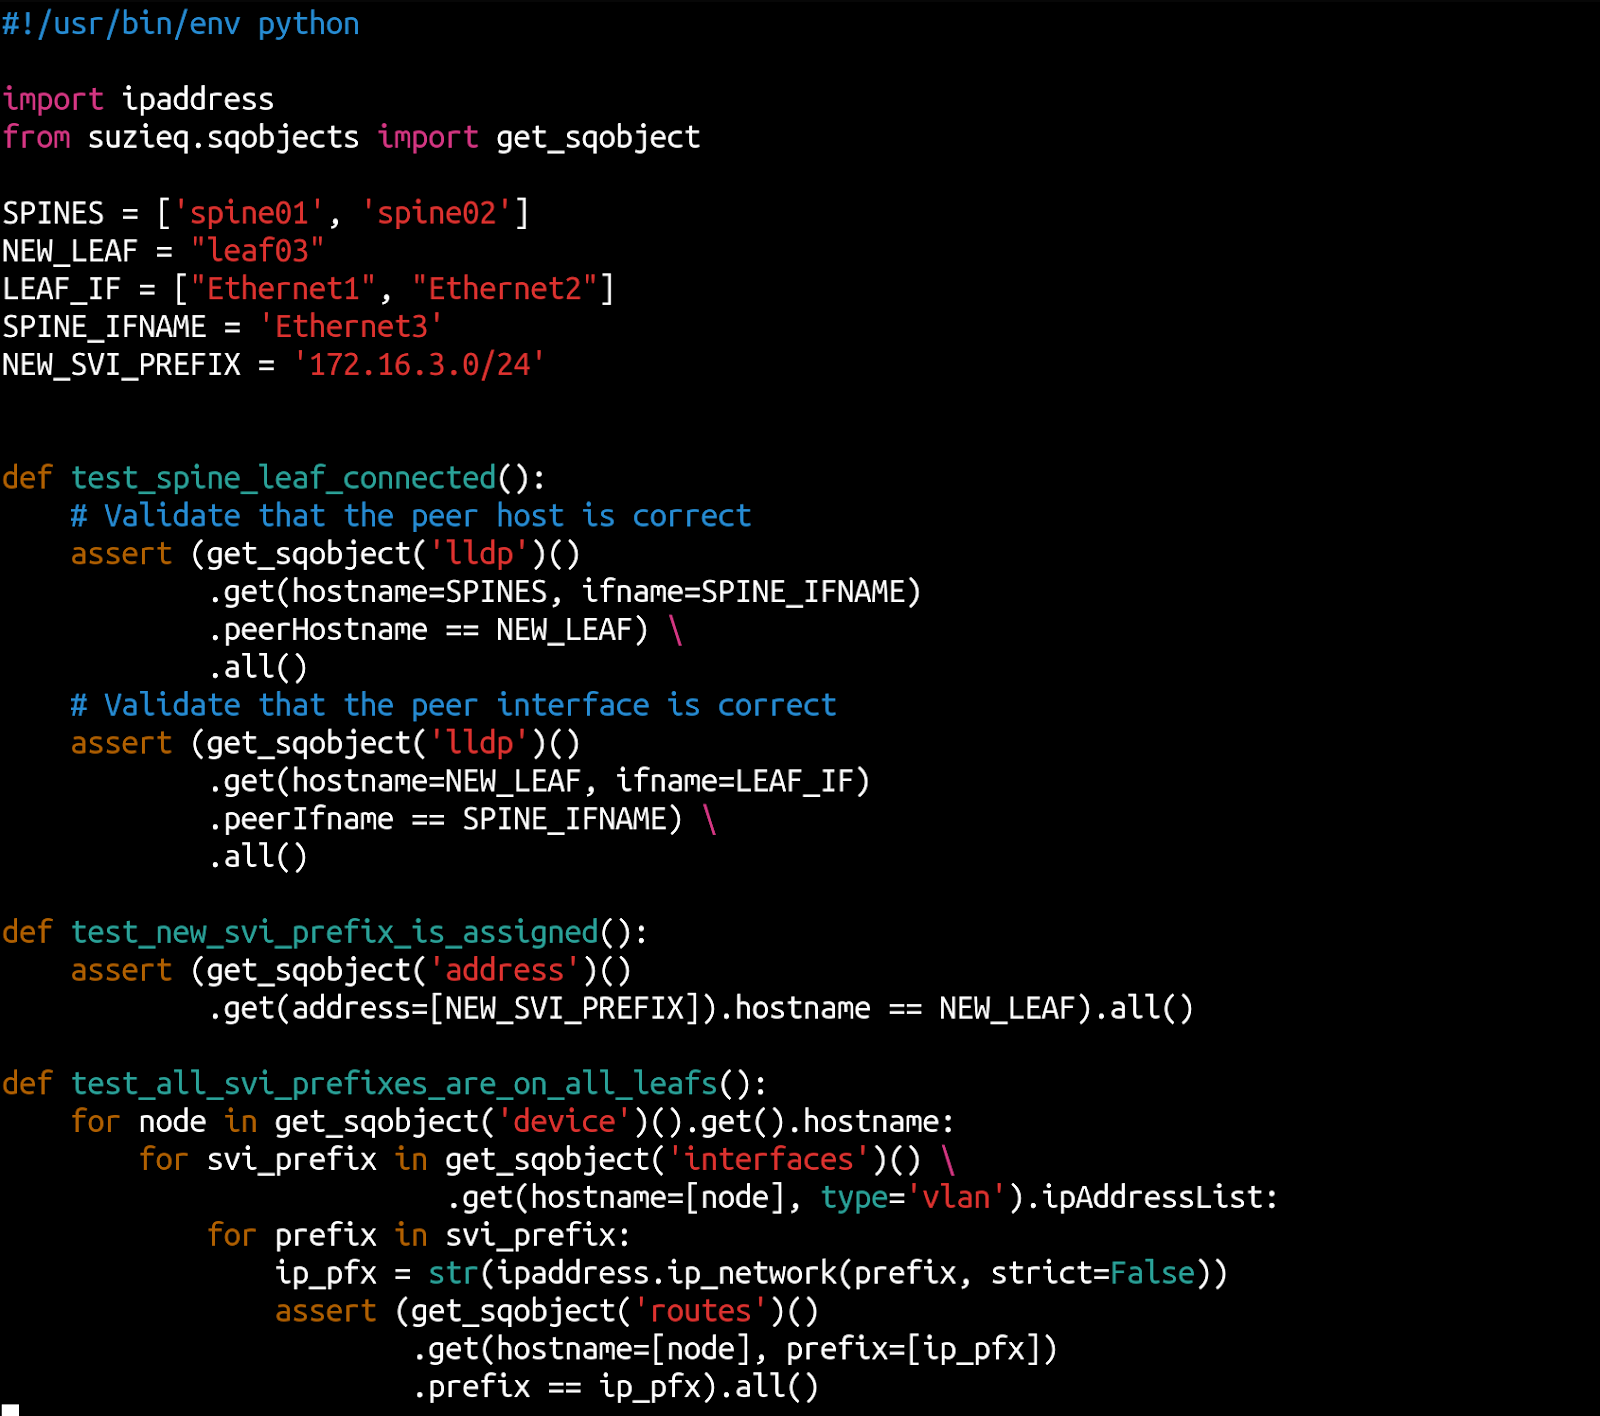Place cursor on the ipaddress import
Screen dimensions: 1600x1416
[197, 99]
